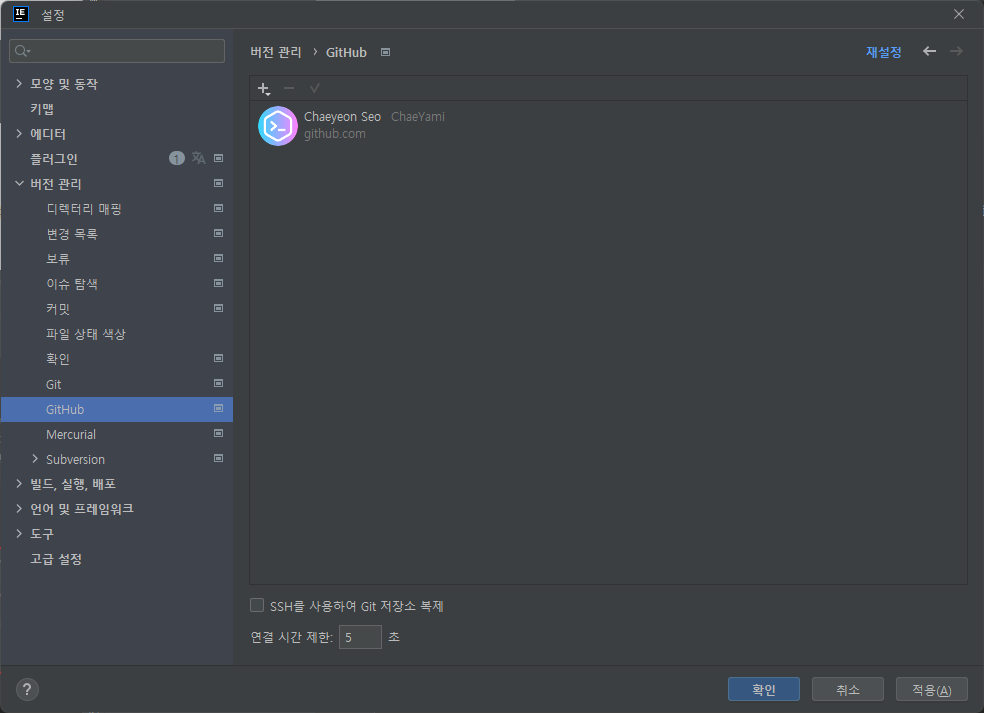This screenshot has height=713, width=984.
Task: Click project icon on 이슈 탐색 row
Action: point(218,283)
